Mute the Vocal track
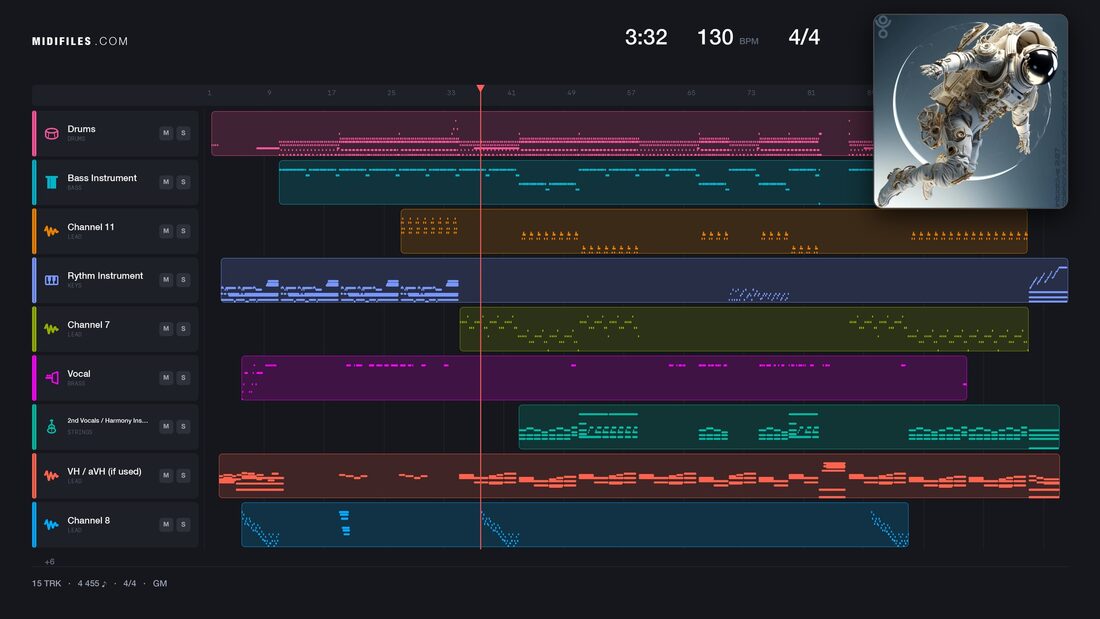This screenshot has width=1100, height=619. click(x=166, y=378)
